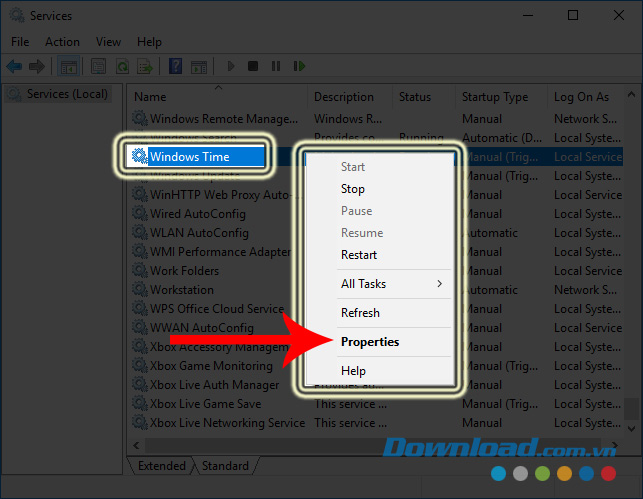Click the Export List toolbar icon

coord(143,67)
